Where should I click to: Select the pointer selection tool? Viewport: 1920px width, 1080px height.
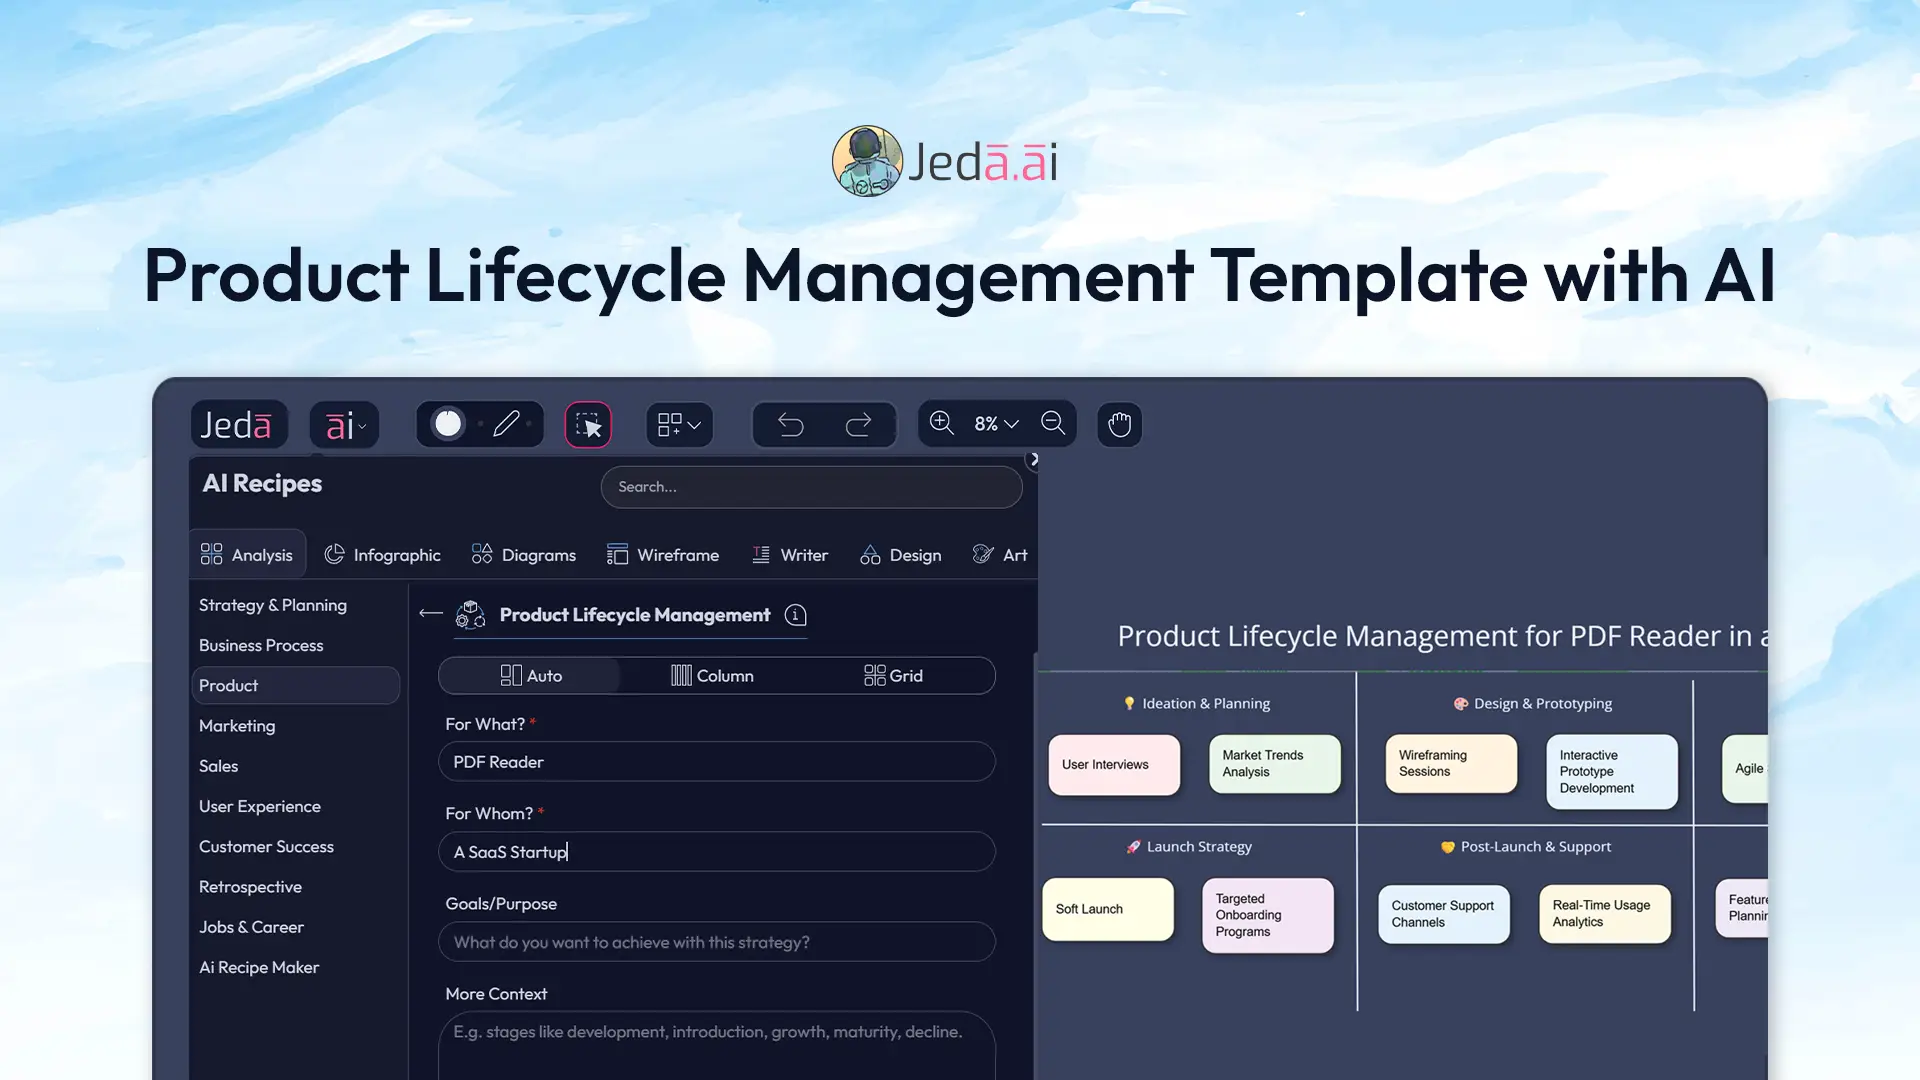point(588,424)
